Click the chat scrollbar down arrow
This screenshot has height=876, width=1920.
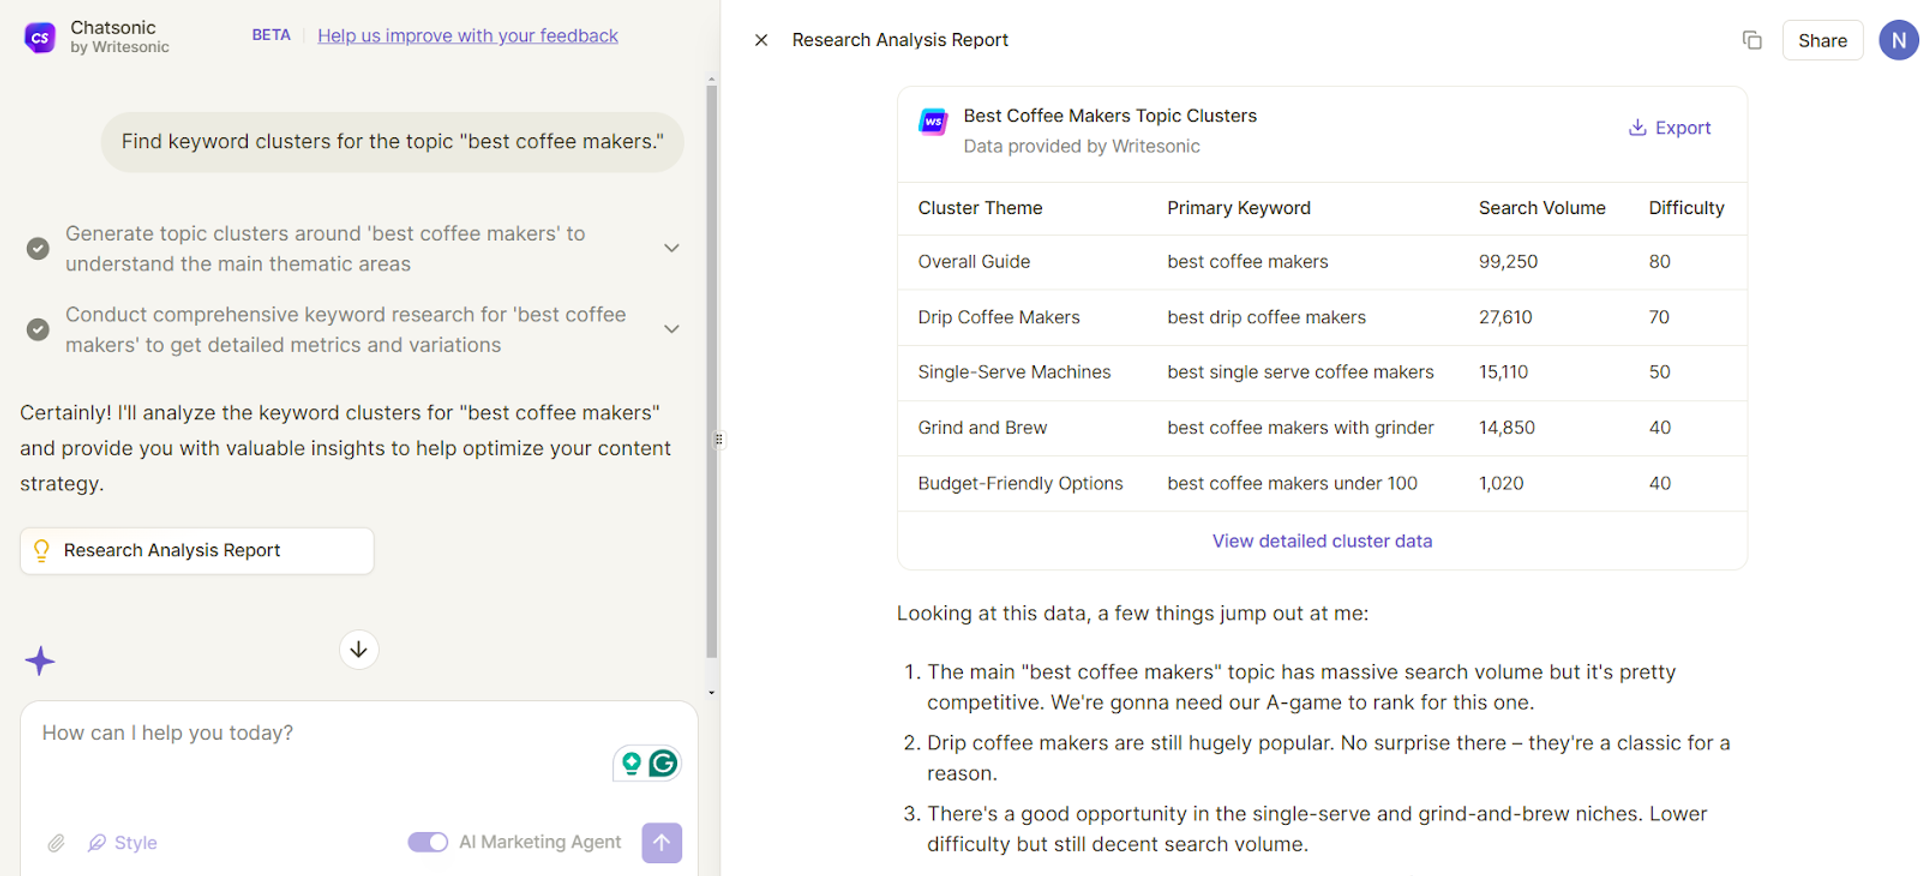pyautogui.click(x=711, y=692)
